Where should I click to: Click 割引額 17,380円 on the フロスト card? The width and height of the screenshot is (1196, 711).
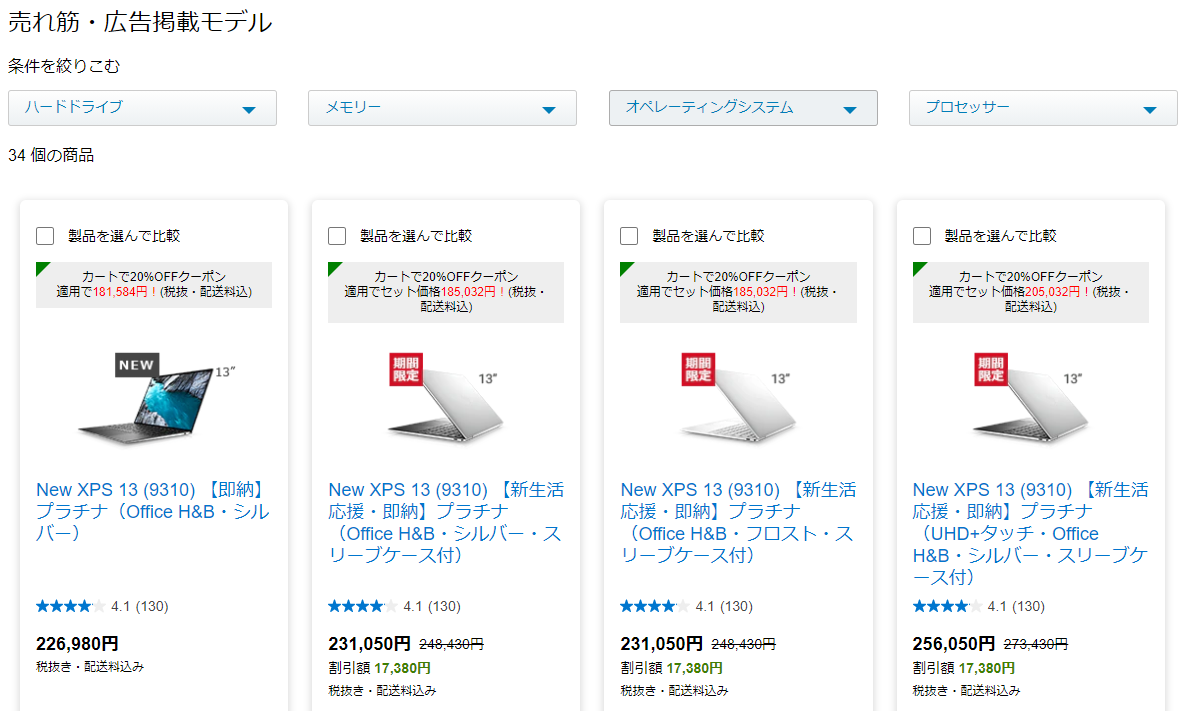[671, 668]
